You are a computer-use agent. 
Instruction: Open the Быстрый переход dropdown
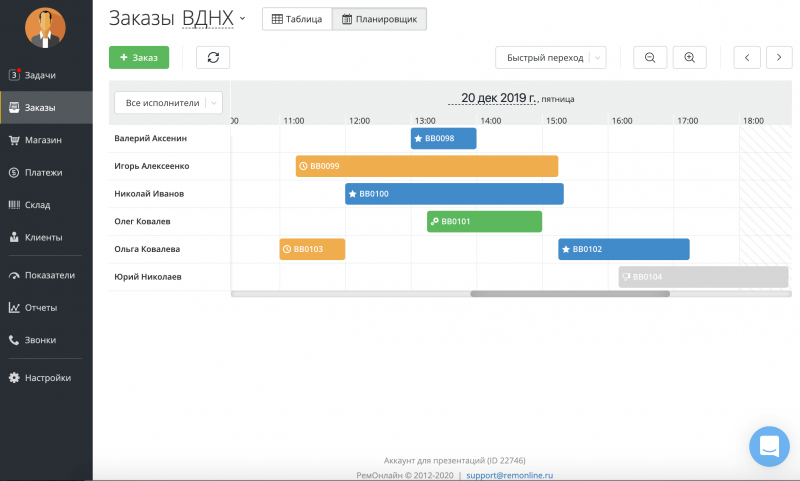(x=551, y=57)
